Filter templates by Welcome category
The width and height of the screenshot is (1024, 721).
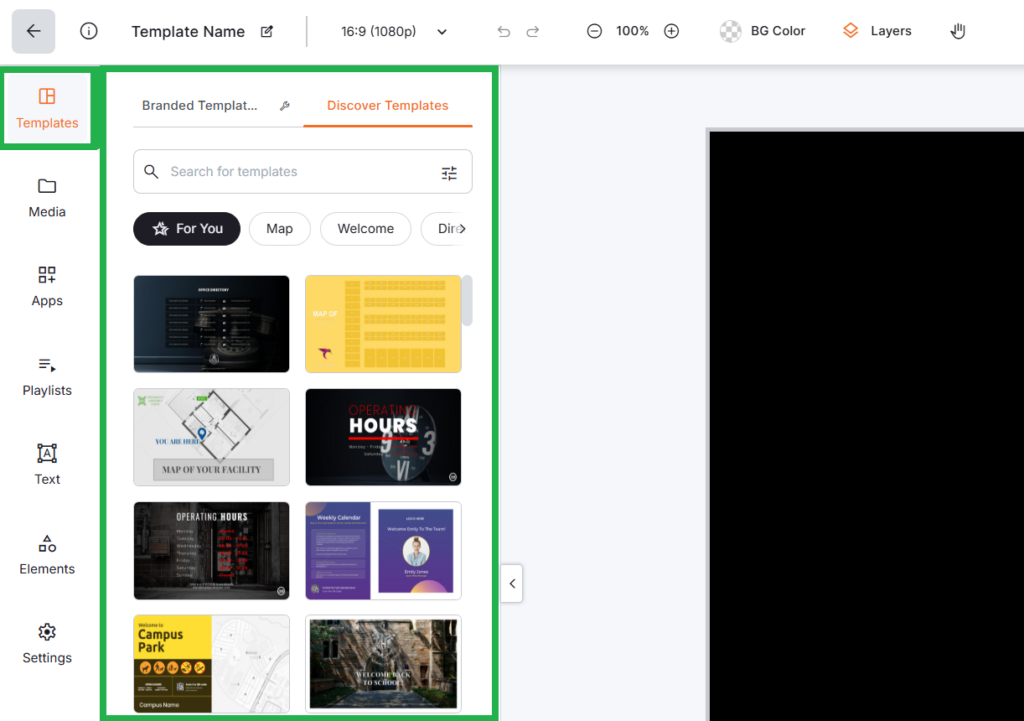(365, 229)
